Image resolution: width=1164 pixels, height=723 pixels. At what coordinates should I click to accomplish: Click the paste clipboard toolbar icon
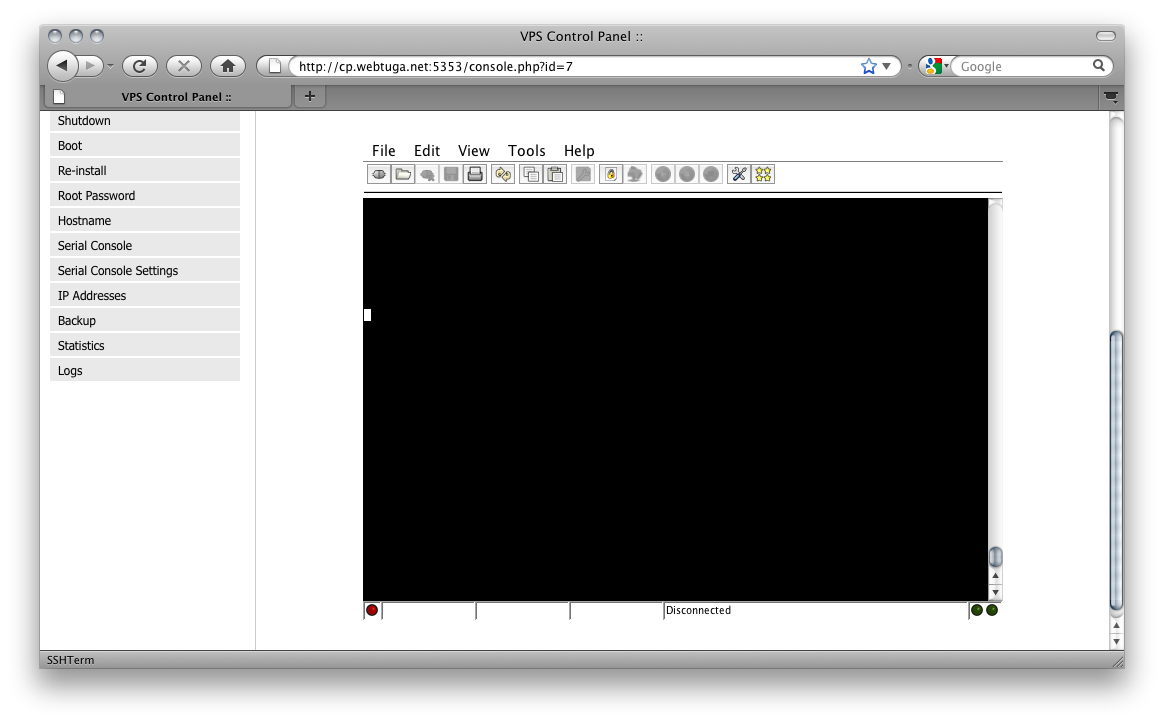click(x=555, y=175)
